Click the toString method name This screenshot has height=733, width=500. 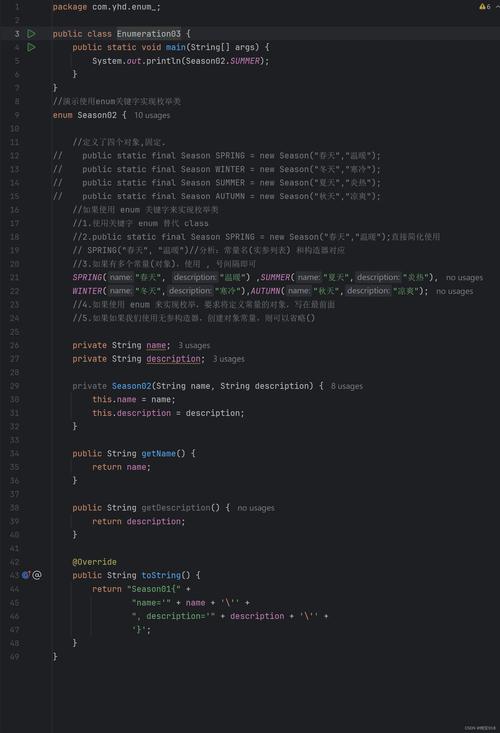[x=161, y=575]
